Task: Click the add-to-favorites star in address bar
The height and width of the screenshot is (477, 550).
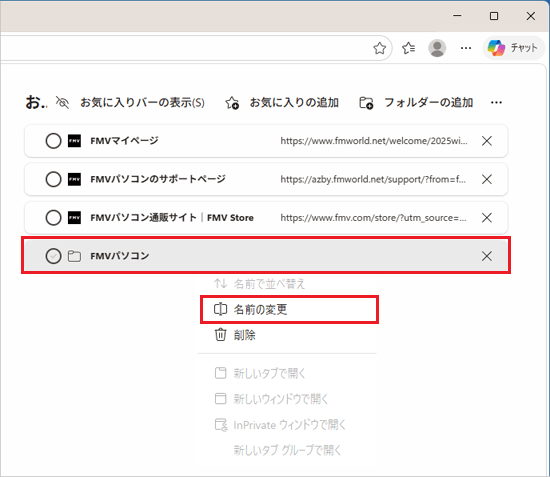Action: 380,48
